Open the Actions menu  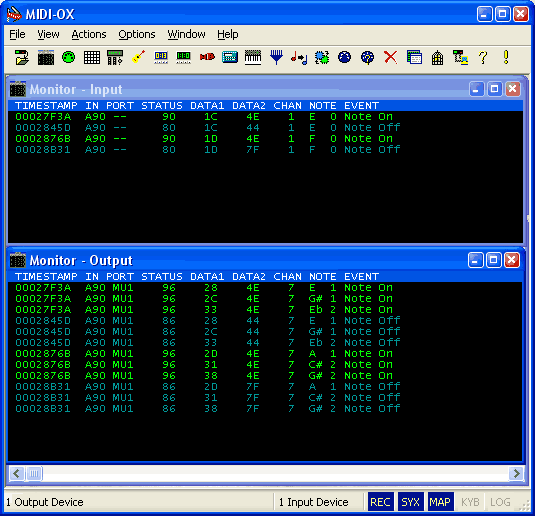tap(89, 34)
